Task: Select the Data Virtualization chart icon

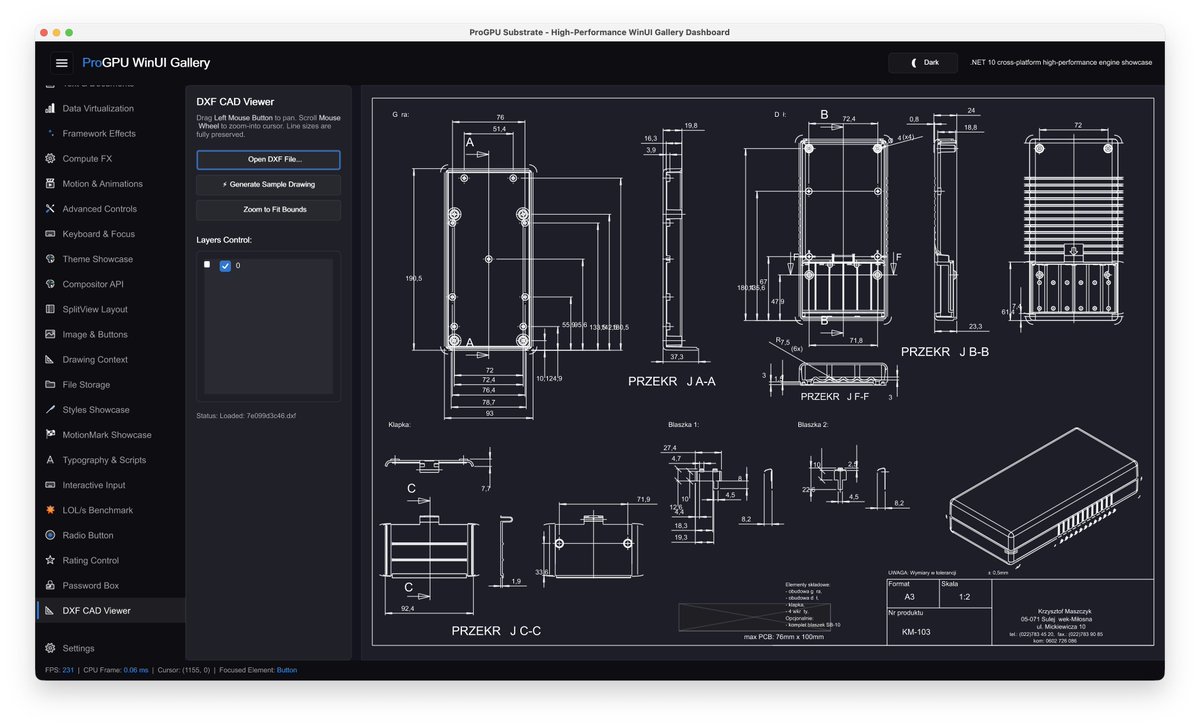Action: click(x=51, y=109)
